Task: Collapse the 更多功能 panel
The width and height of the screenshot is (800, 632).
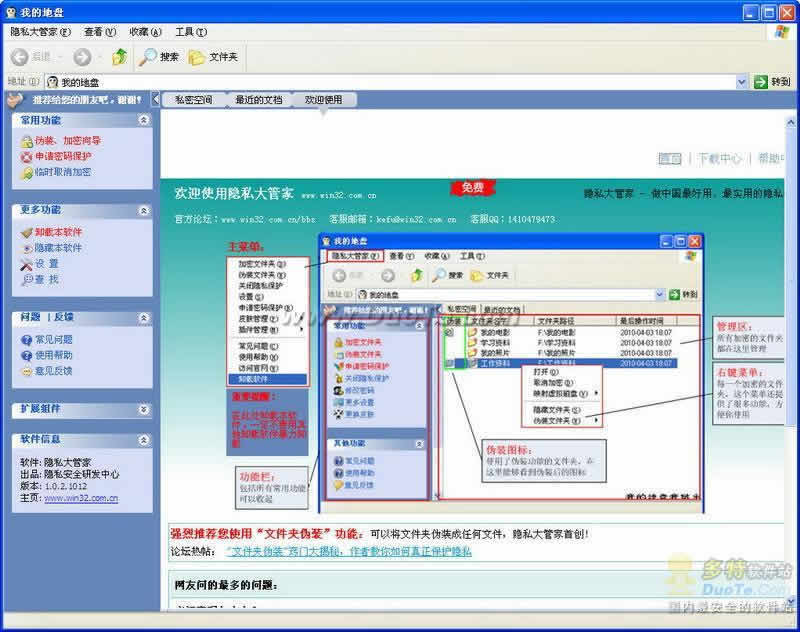Action: coord(144,210)
